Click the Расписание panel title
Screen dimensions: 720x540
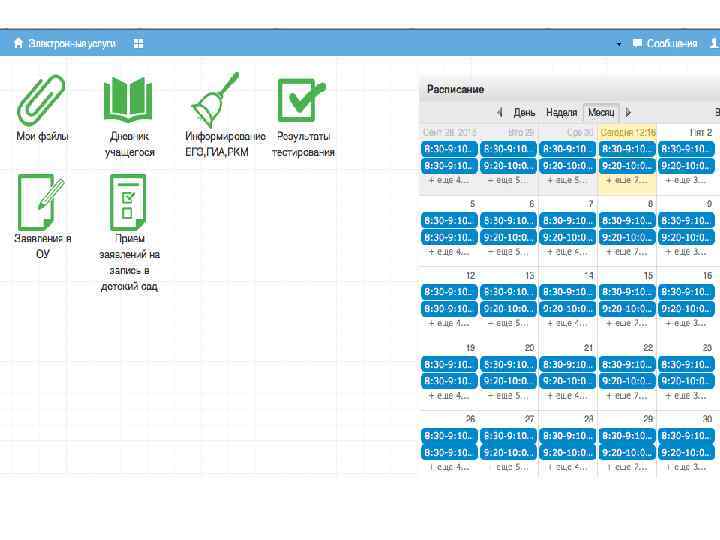click(x=455, y=89)
